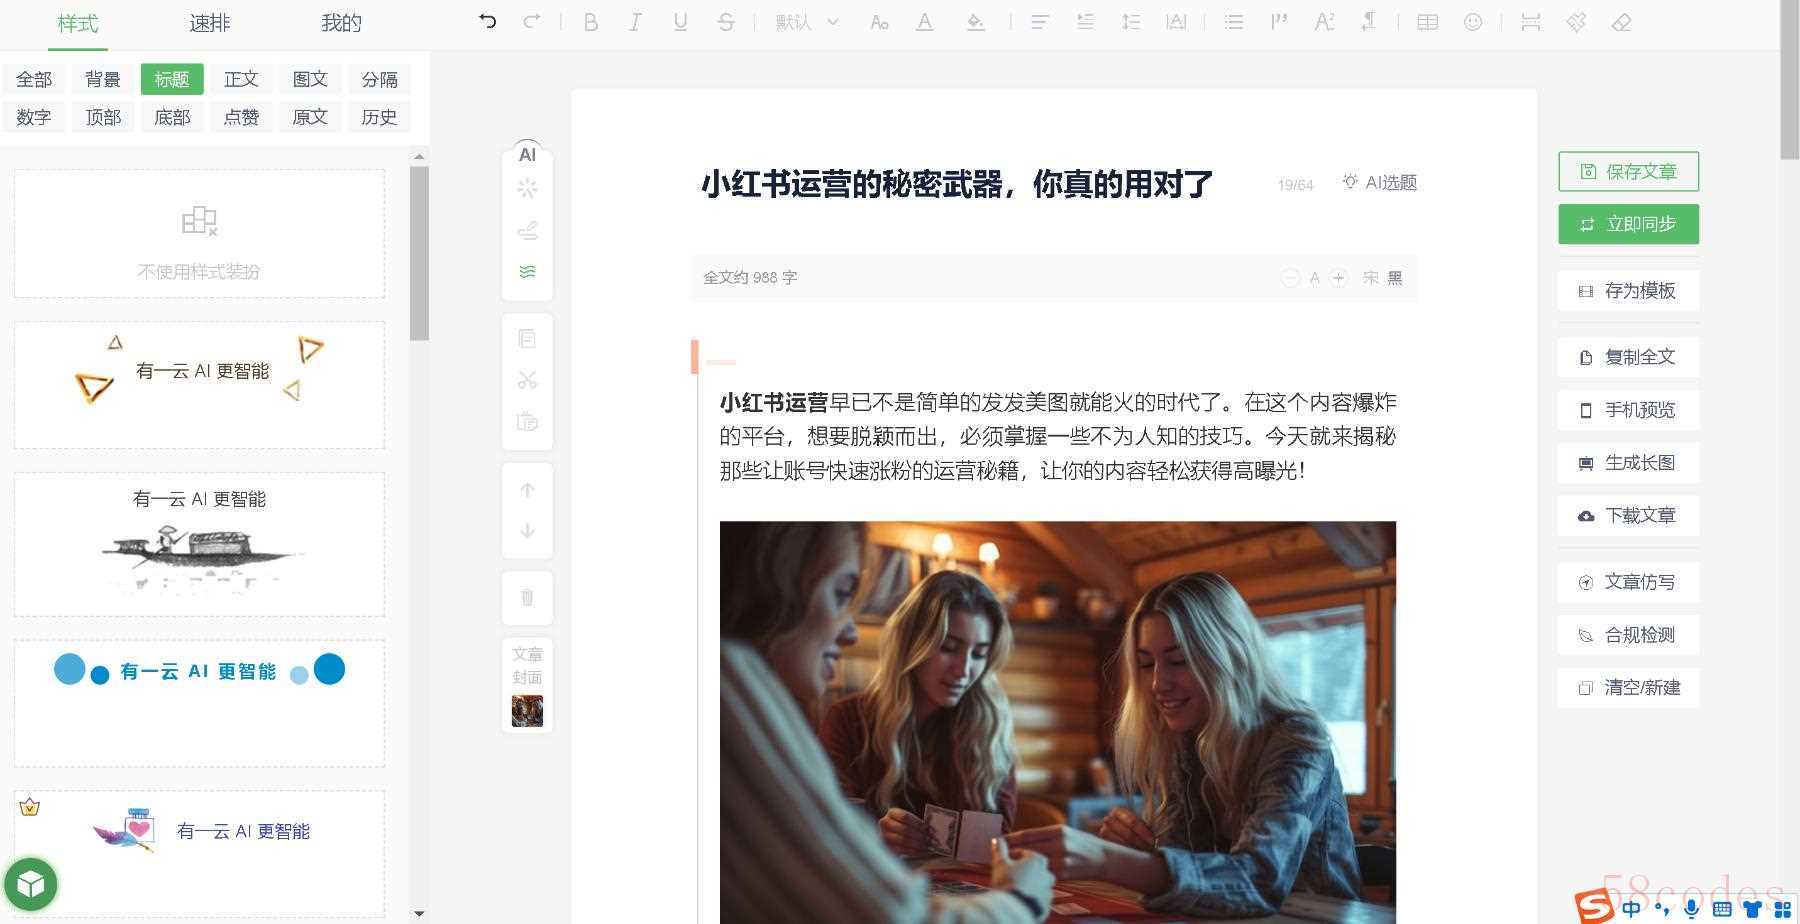The height and width of the screenshot is (924, 1800).
Task: Open the 文章封面 cover thumbnail
Action: (527, 711)
